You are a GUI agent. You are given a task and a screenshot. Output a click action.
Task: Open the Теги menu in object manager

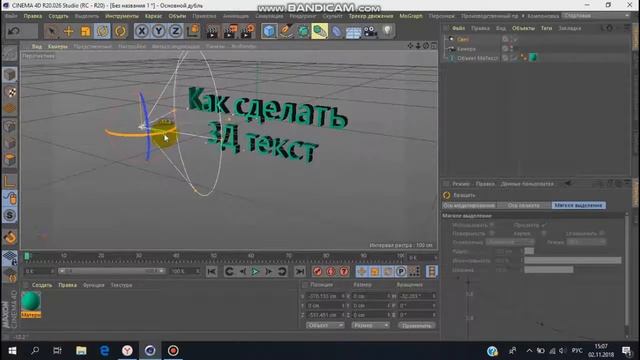point(546,29)
